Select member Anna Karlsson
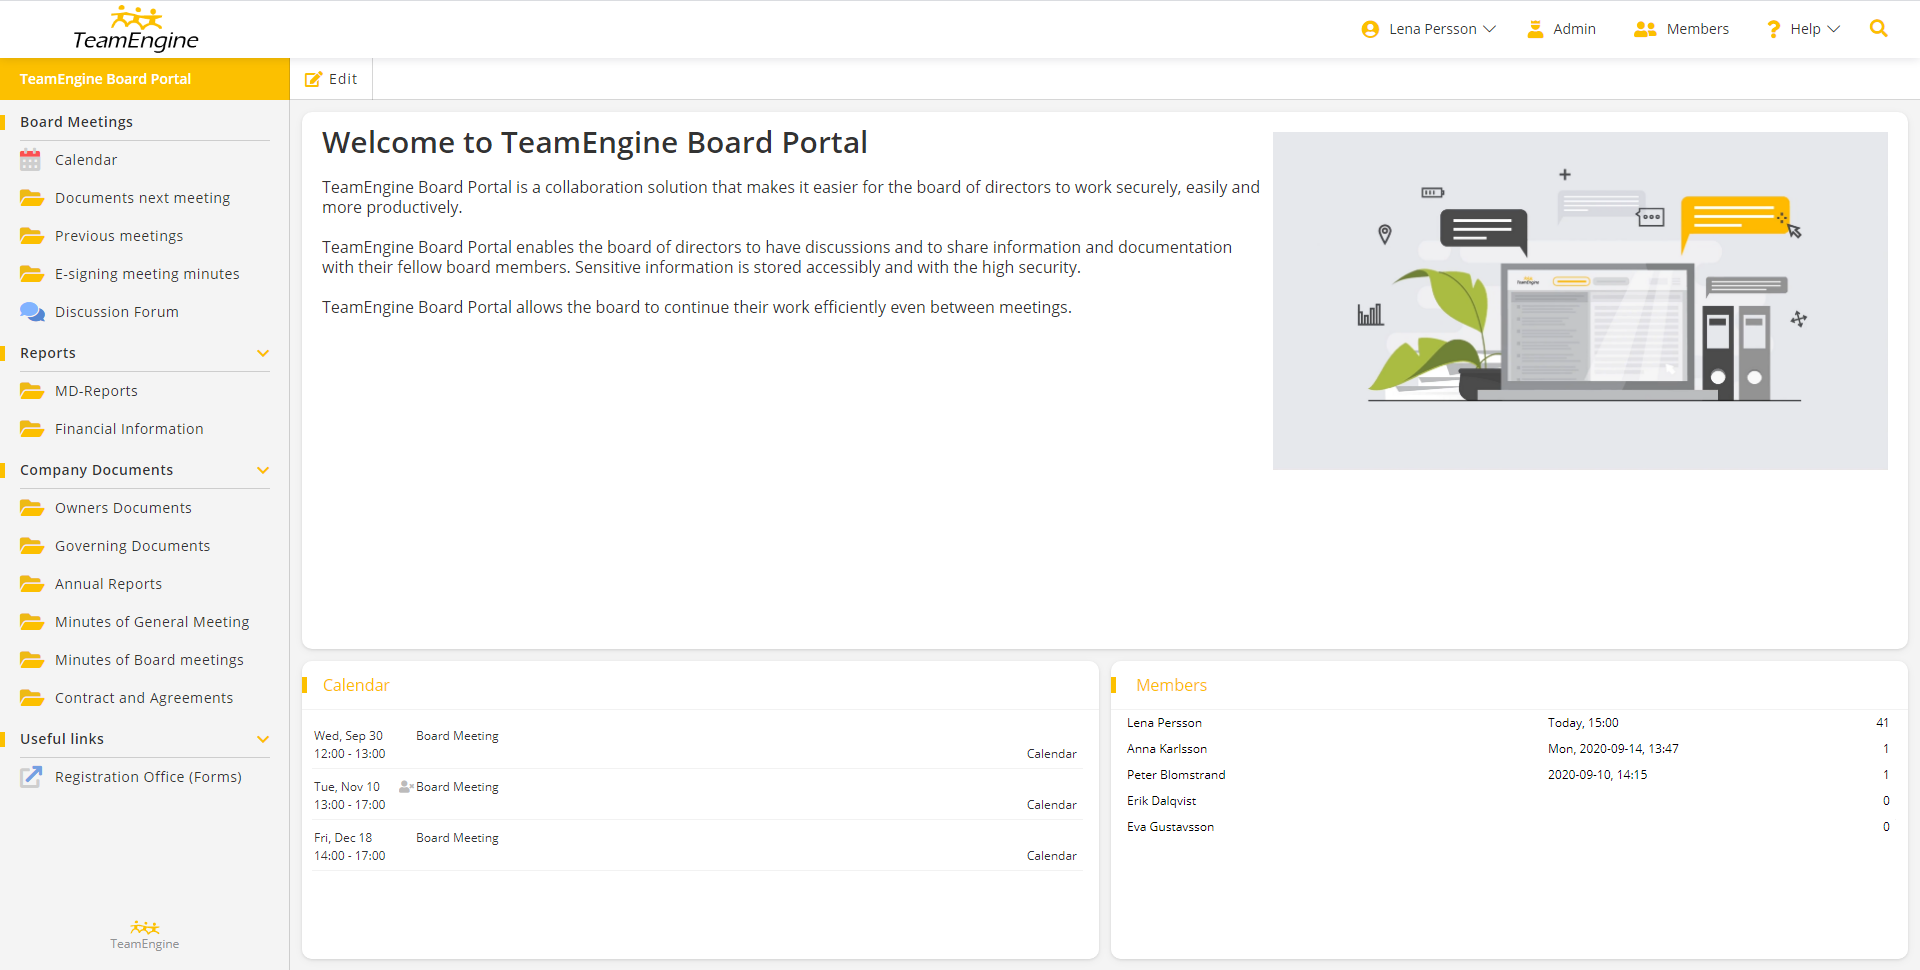The height and width of the screenshot is (970, 1920). pyautogui.click(x=1167, y=749)
